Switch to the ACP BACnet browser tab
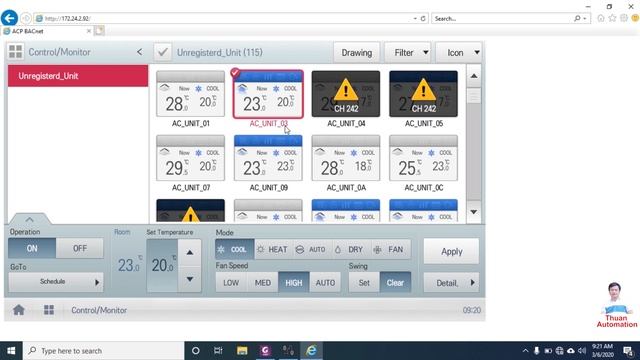Image resolution: width=640 pixels, height=360 pixels. click(46, 31)
